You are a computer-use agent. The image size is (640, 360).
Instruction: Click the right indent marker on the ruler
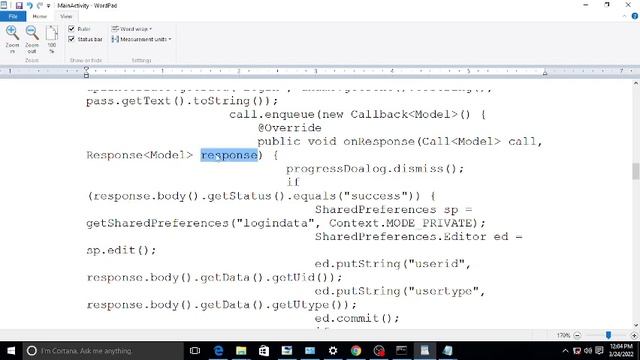point(544,73)
